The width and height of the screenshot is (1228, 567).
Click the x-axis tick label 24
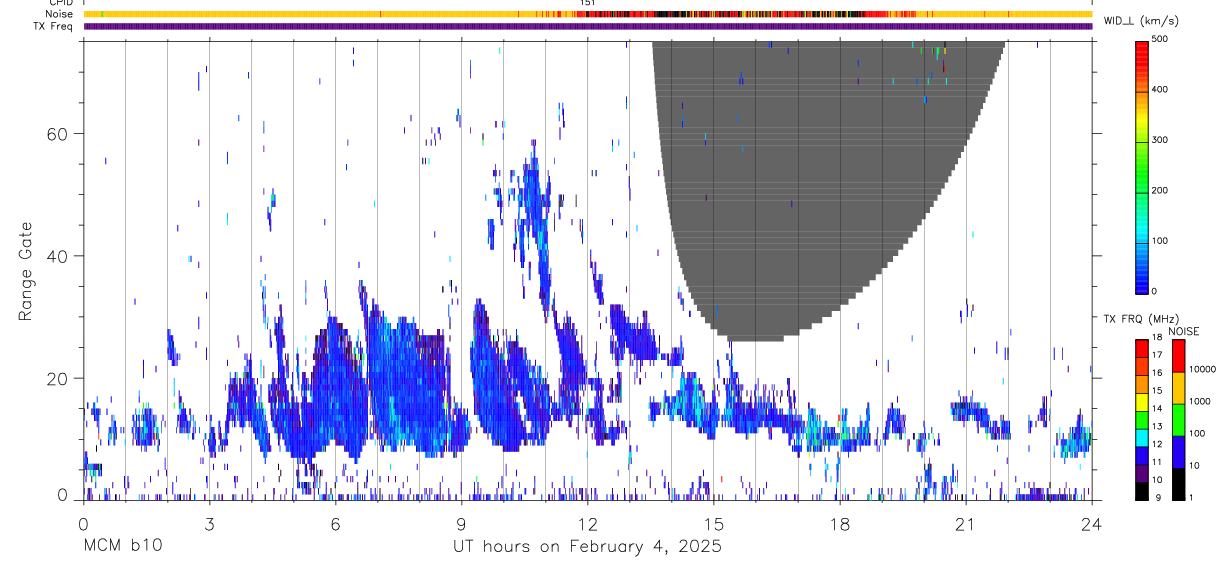click(x=1091, y=523)
